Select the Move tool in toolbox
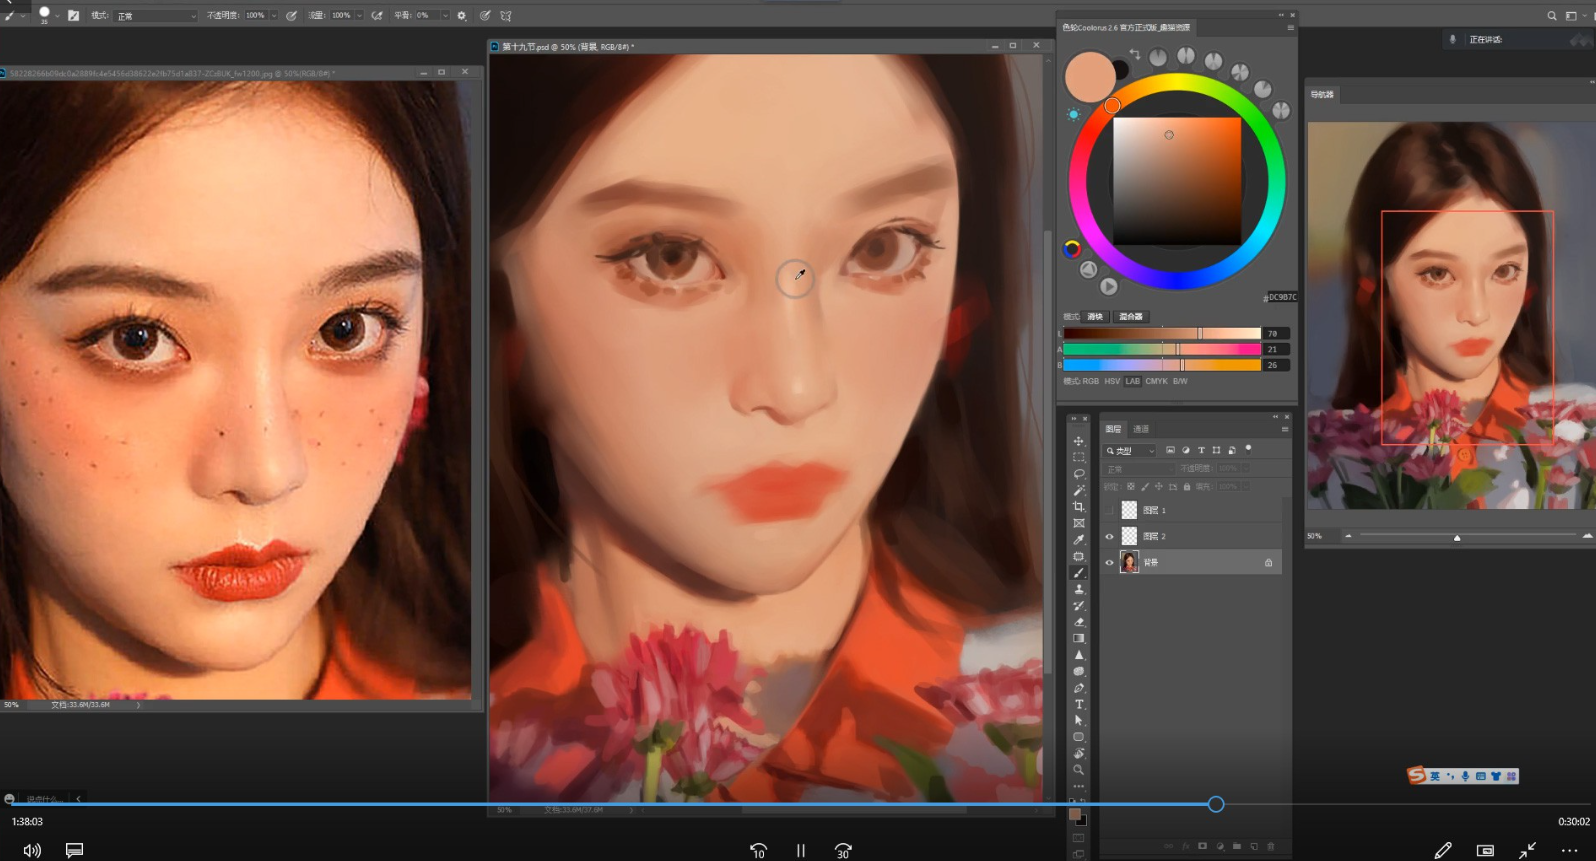1596x861 pixels. [x=1078, y=441]
